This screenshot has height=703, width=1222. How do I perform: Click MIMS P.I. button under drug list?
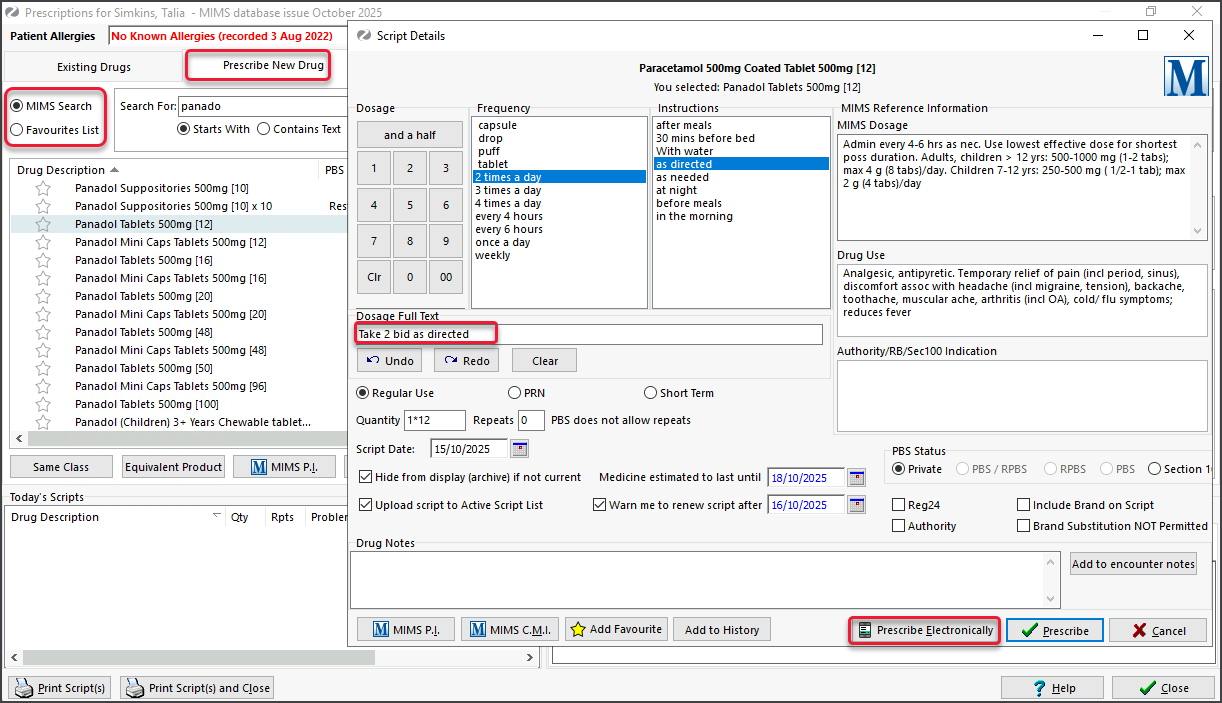coord(284,467)
